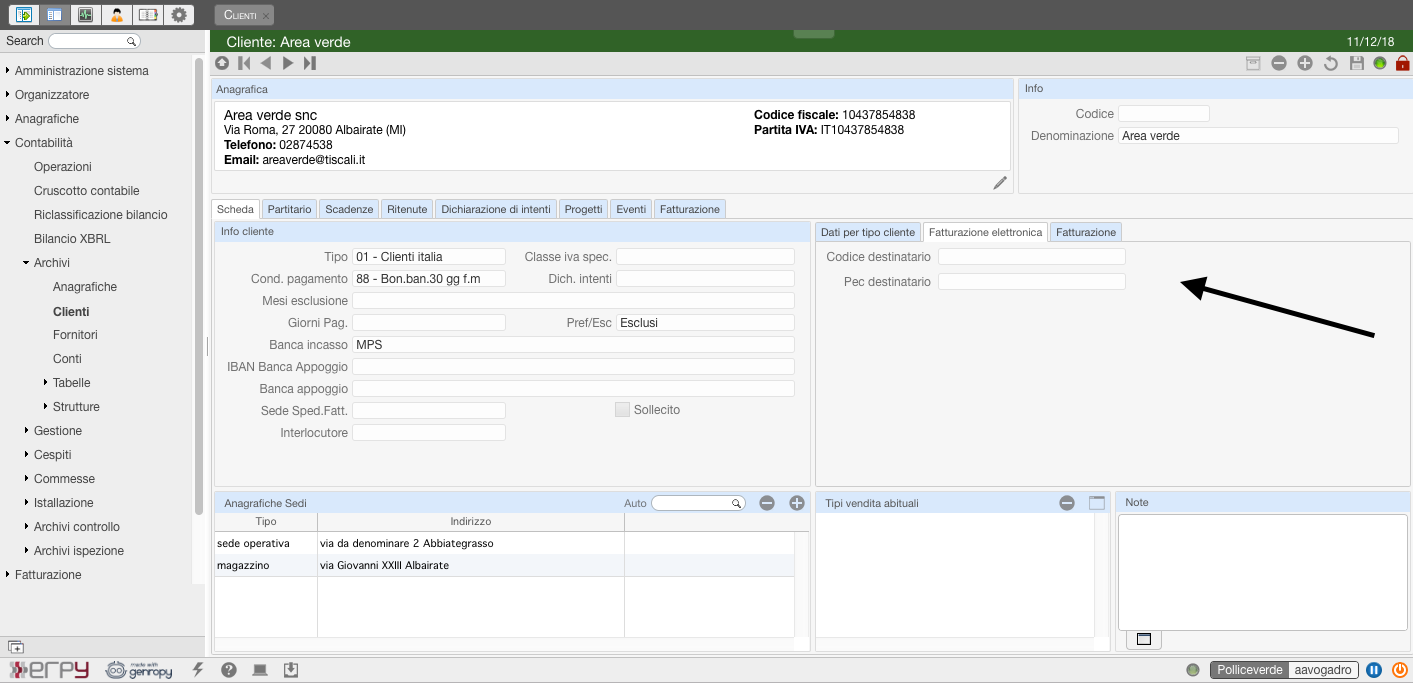Screen dimensions: 1413x683
Task: Add new record with toolbar plus icon
Action: (x=1305, y=63)
